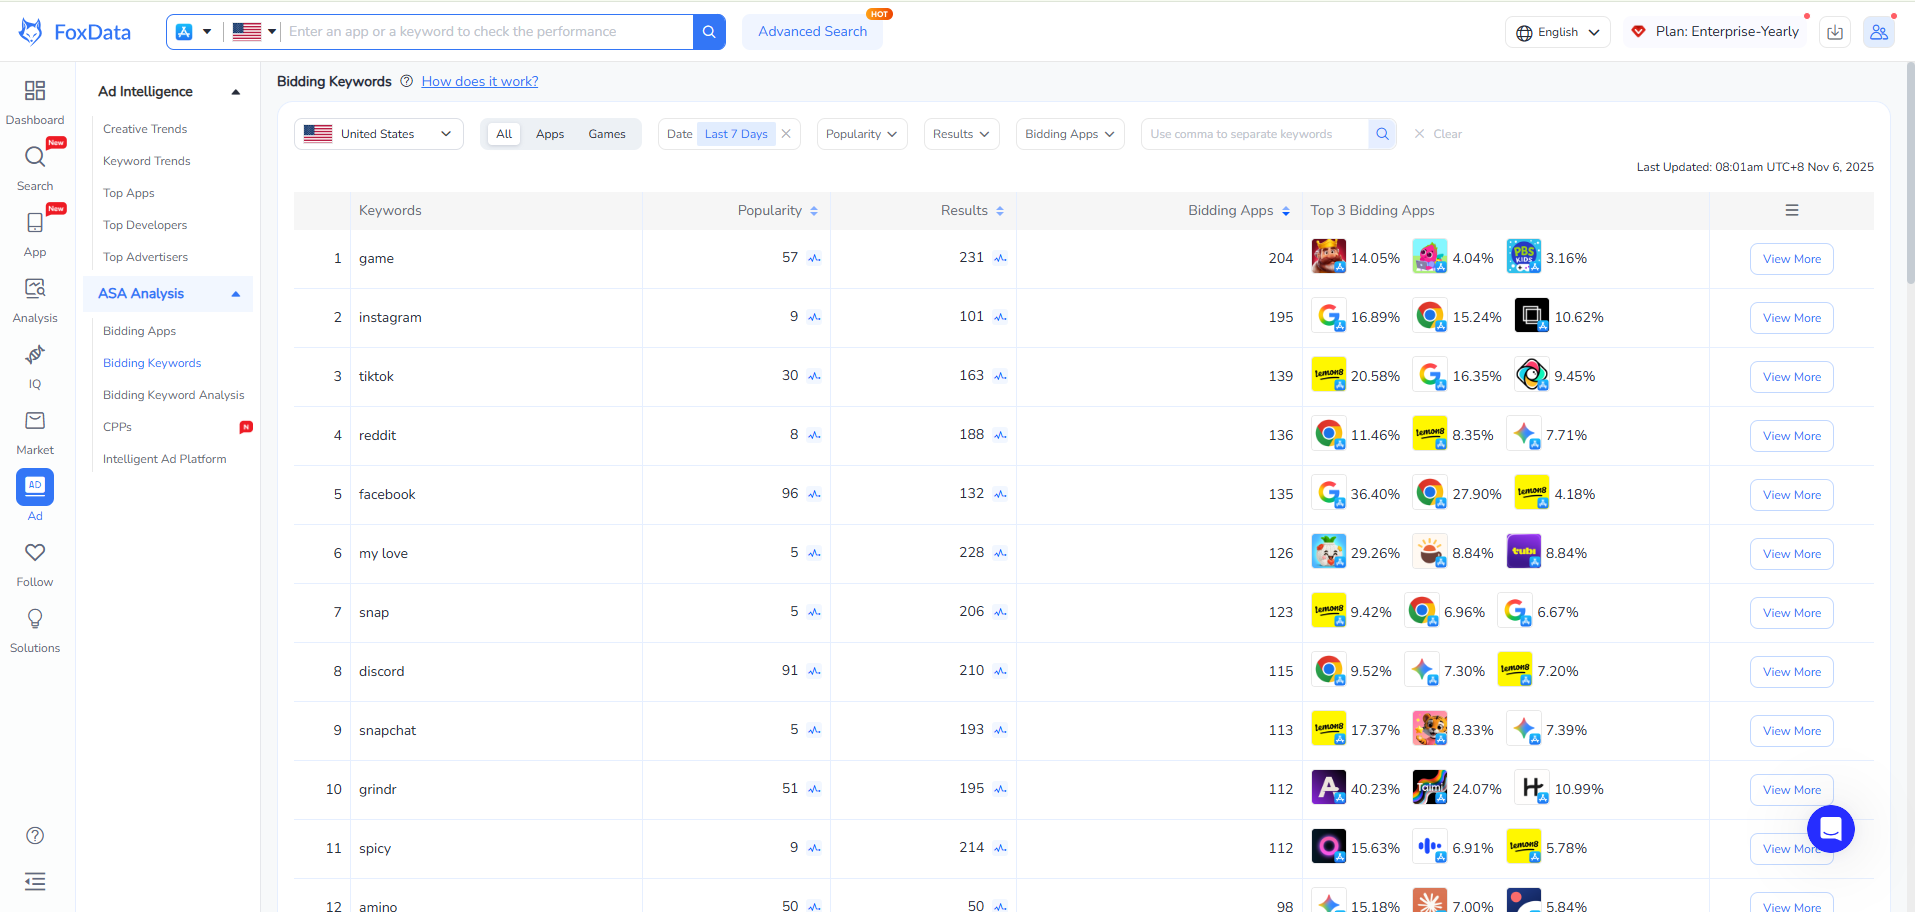Open the Follow heart icon
1915x912 pixels.
[35, 553]
